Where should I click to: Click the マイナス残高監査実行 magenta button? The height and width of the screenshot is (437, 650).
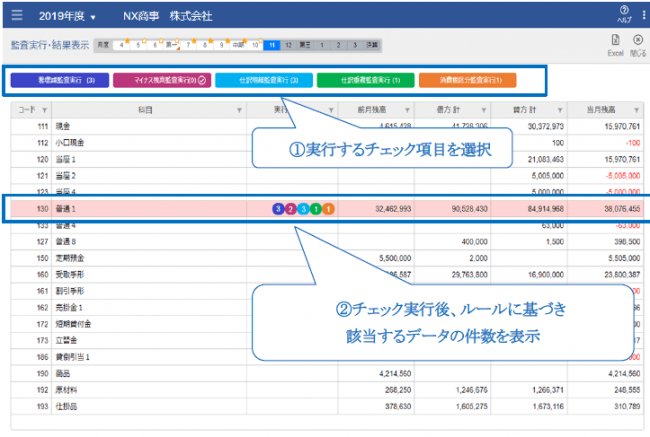tap(162, 80)
